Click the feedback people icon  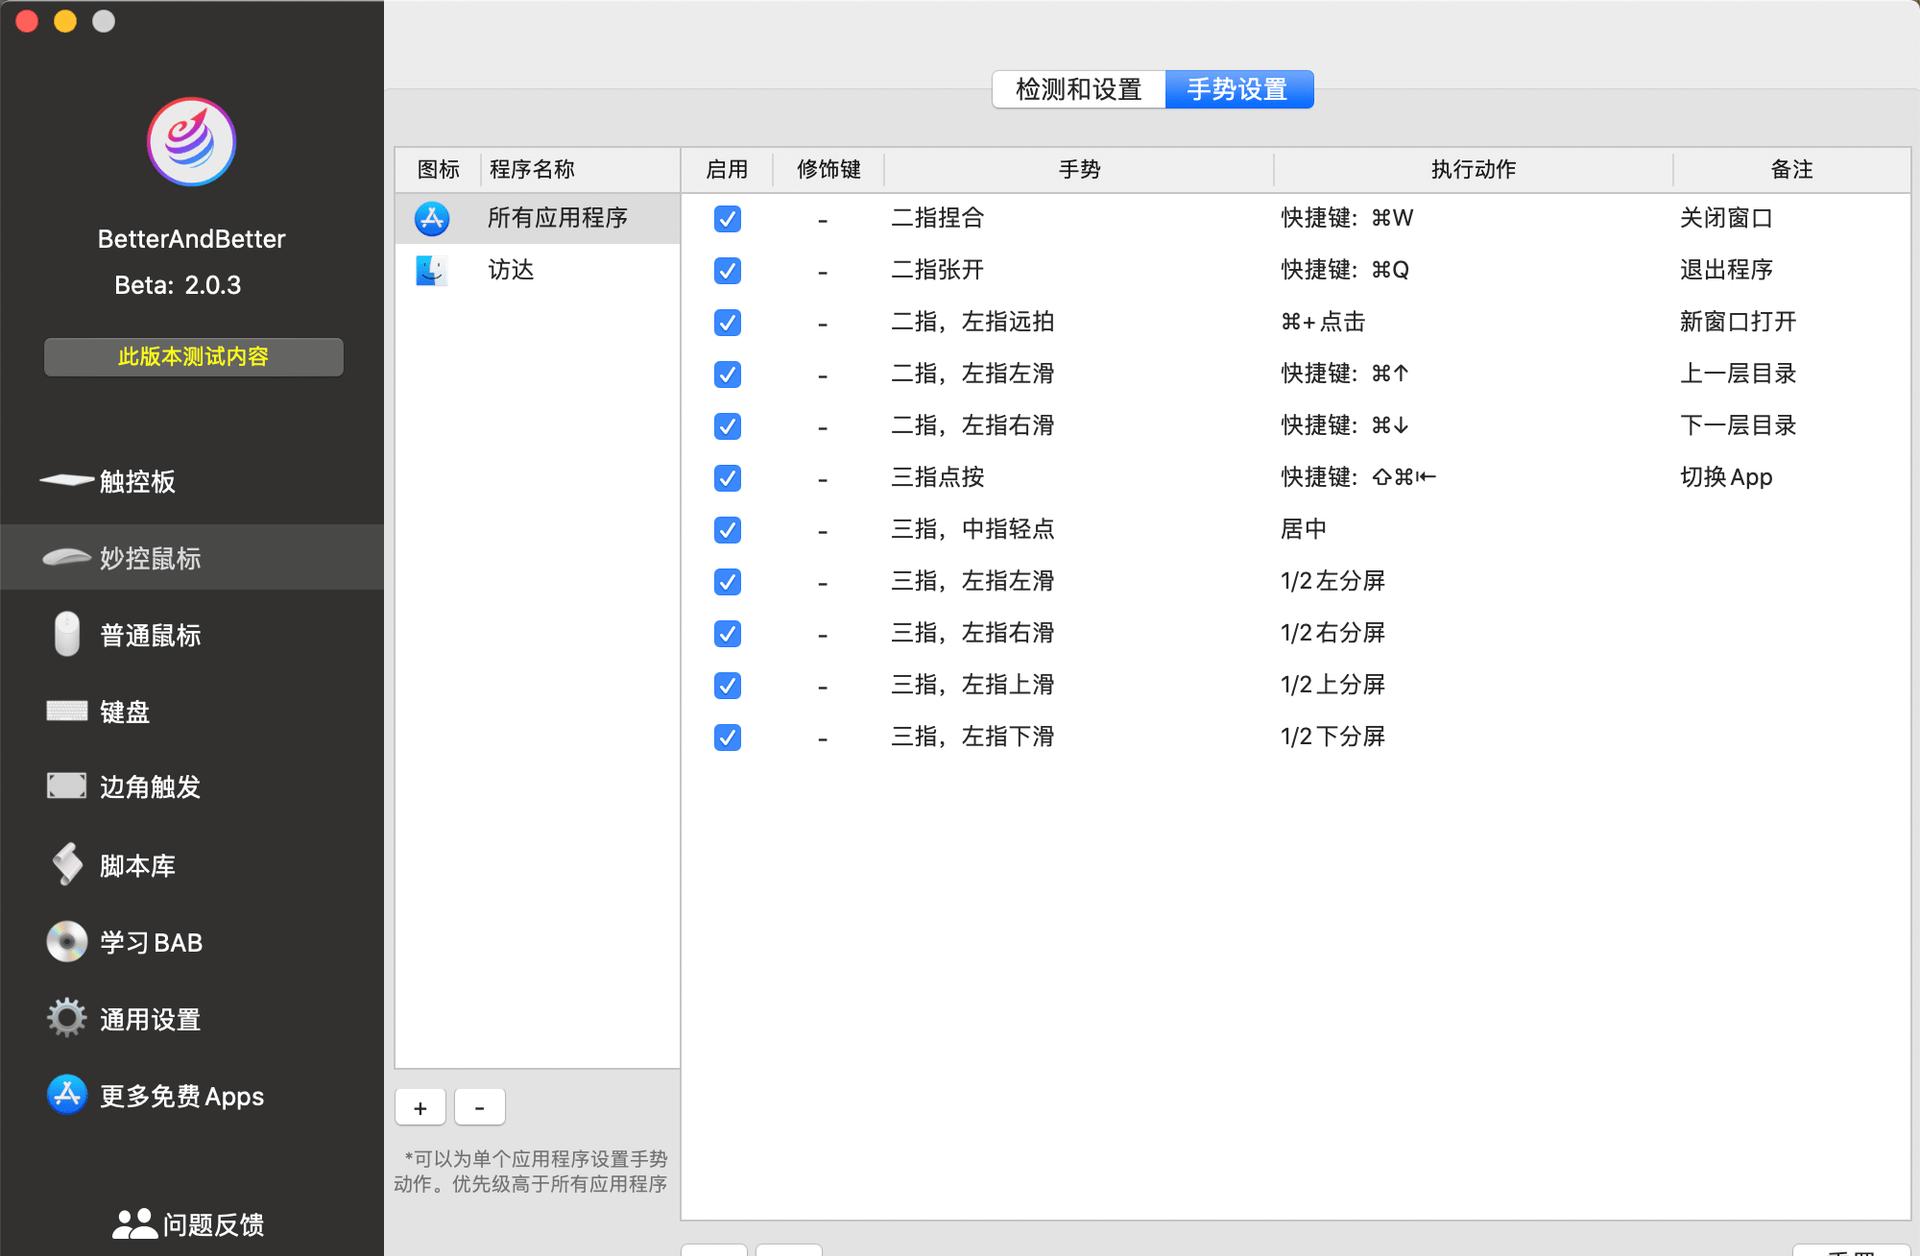pos(134,1224)
